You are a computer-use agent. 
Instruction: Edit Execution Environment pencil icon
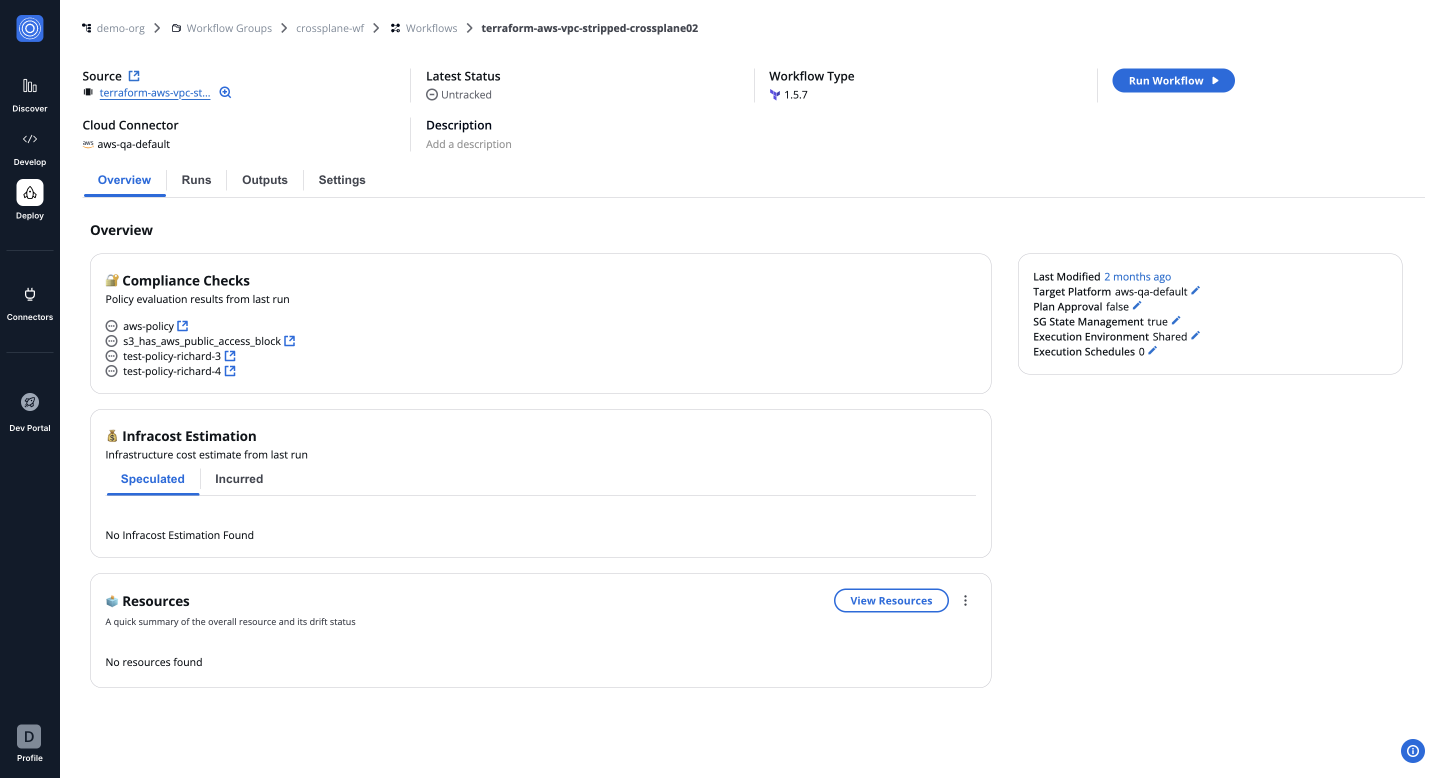[1196, 336]
